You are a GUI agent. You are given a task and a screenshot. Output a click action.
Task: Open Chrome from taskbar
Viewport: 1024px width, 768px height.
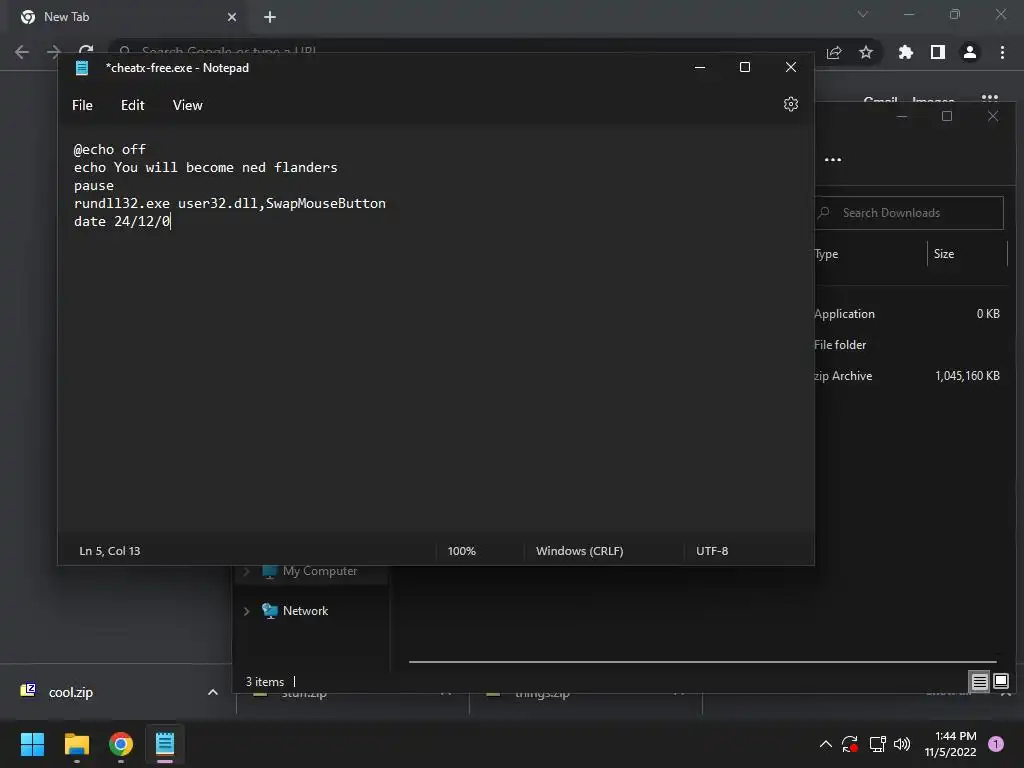click(x=121, y=744)
